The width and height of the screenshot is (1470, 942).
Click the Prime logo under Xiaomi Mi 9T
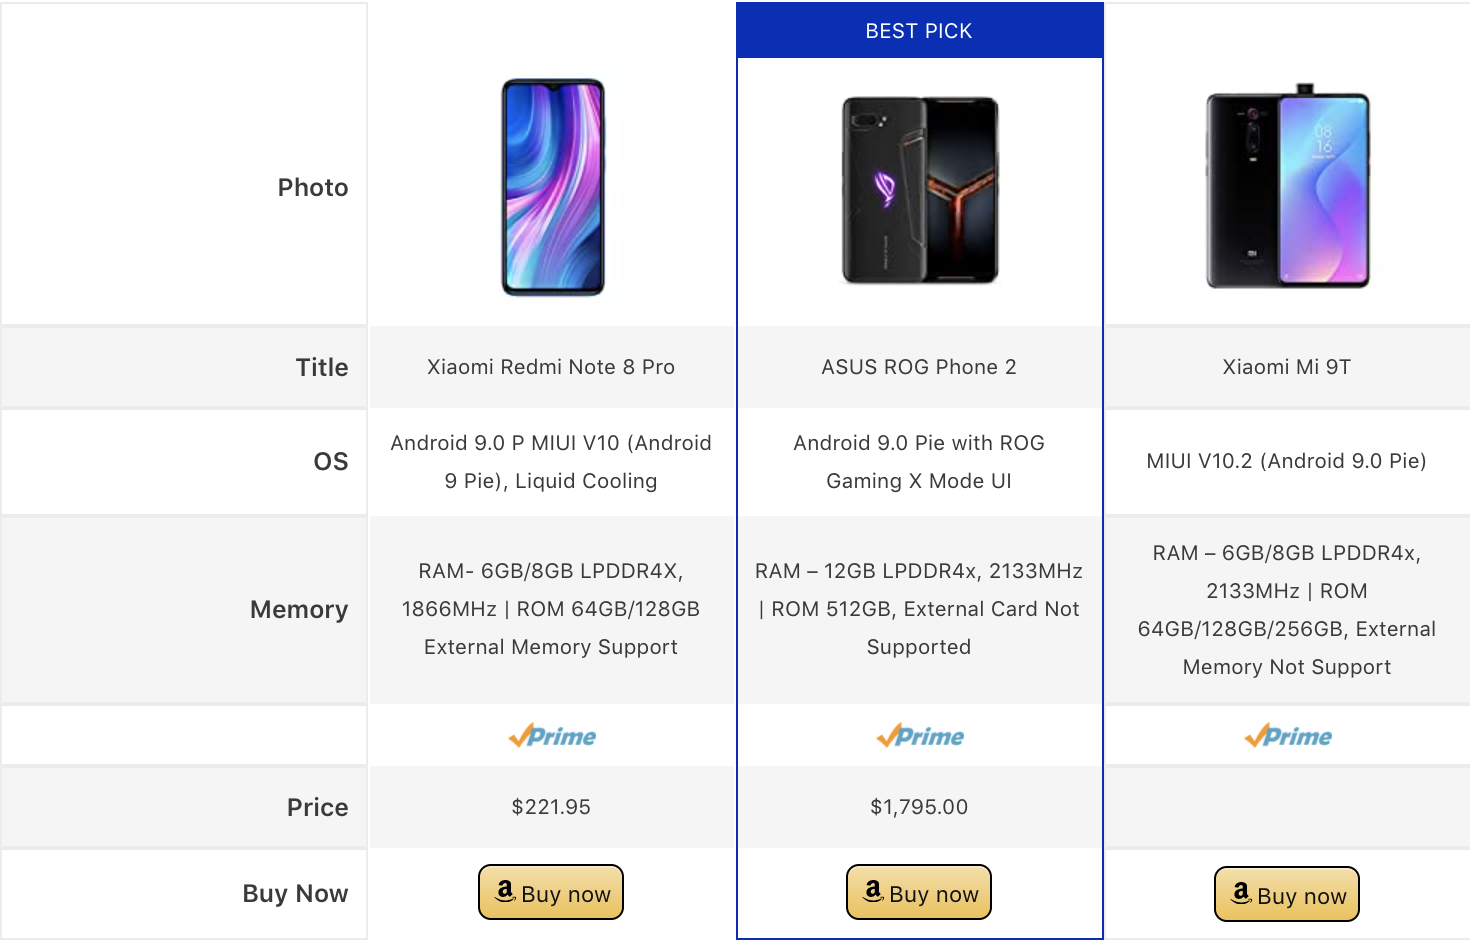coord(1288,737)
